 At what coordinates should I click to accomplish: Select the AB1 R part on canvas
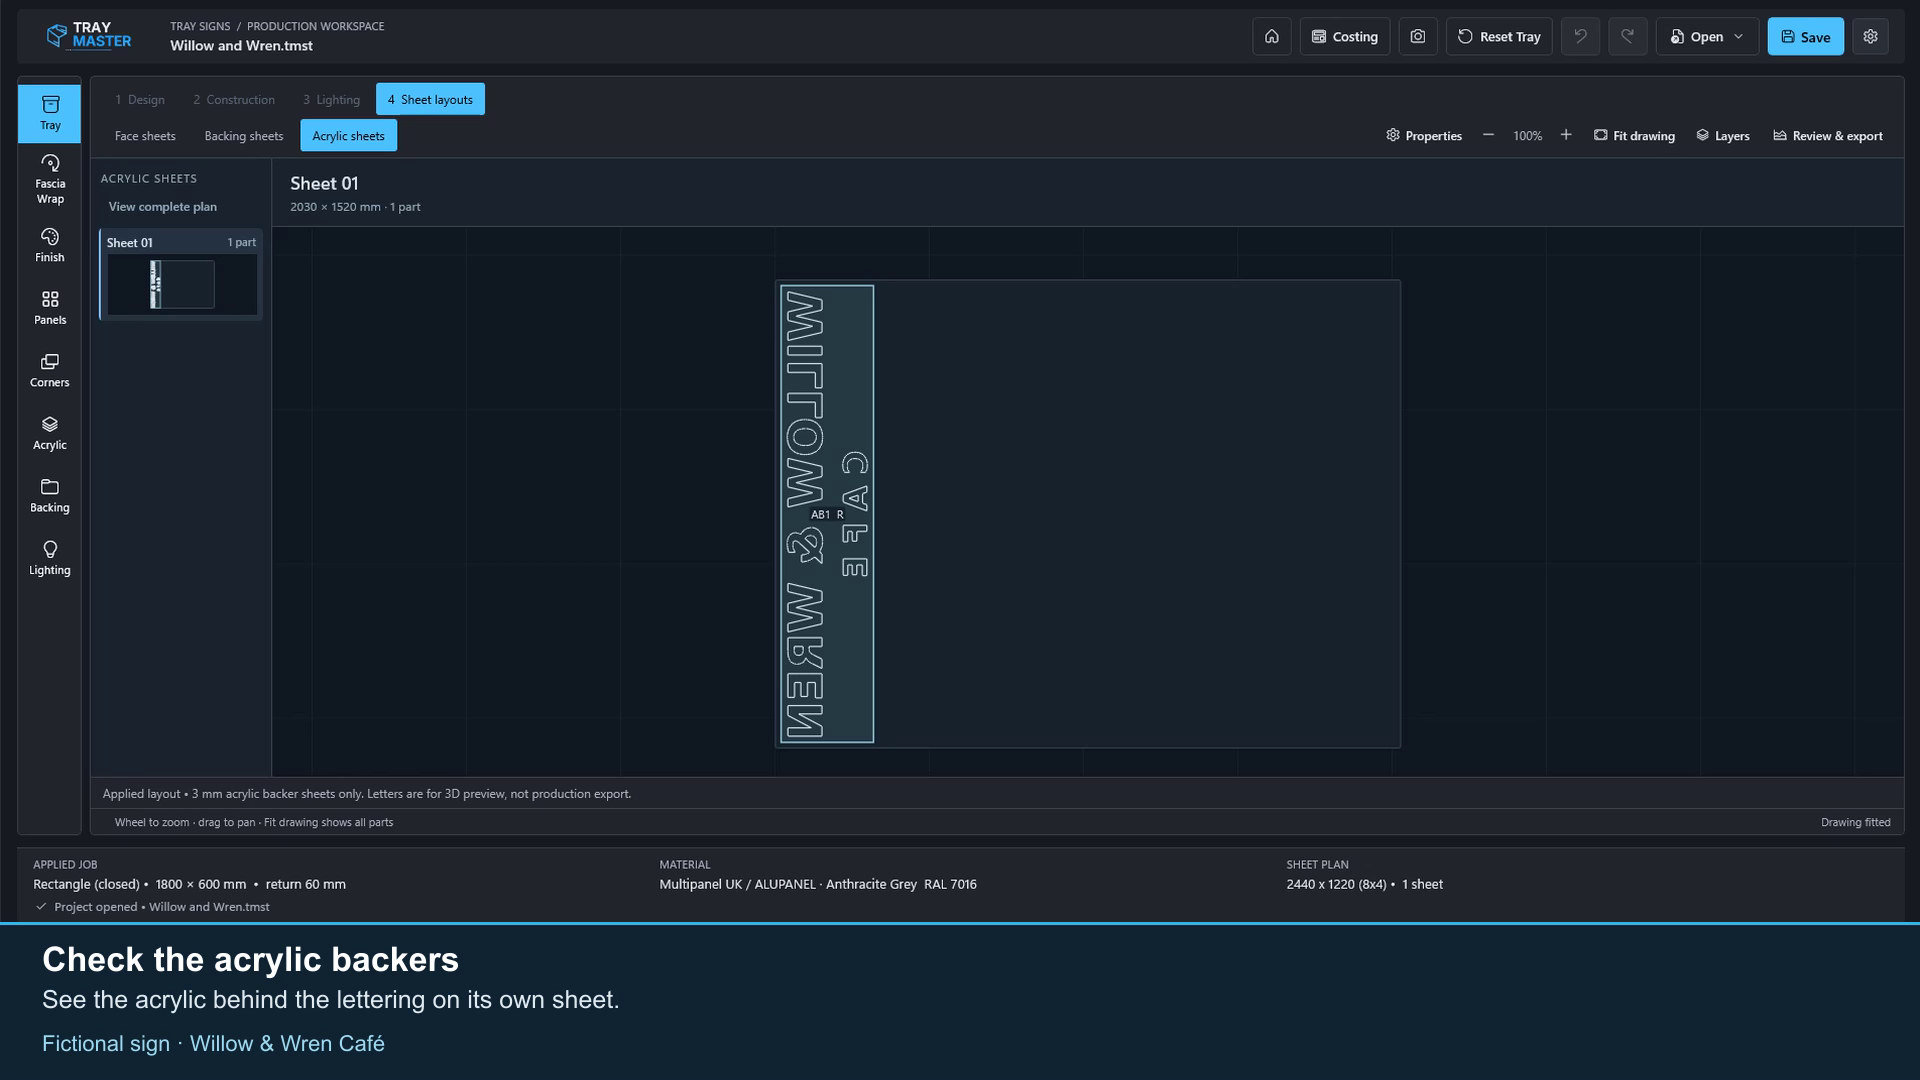click(x=826, y=514)
